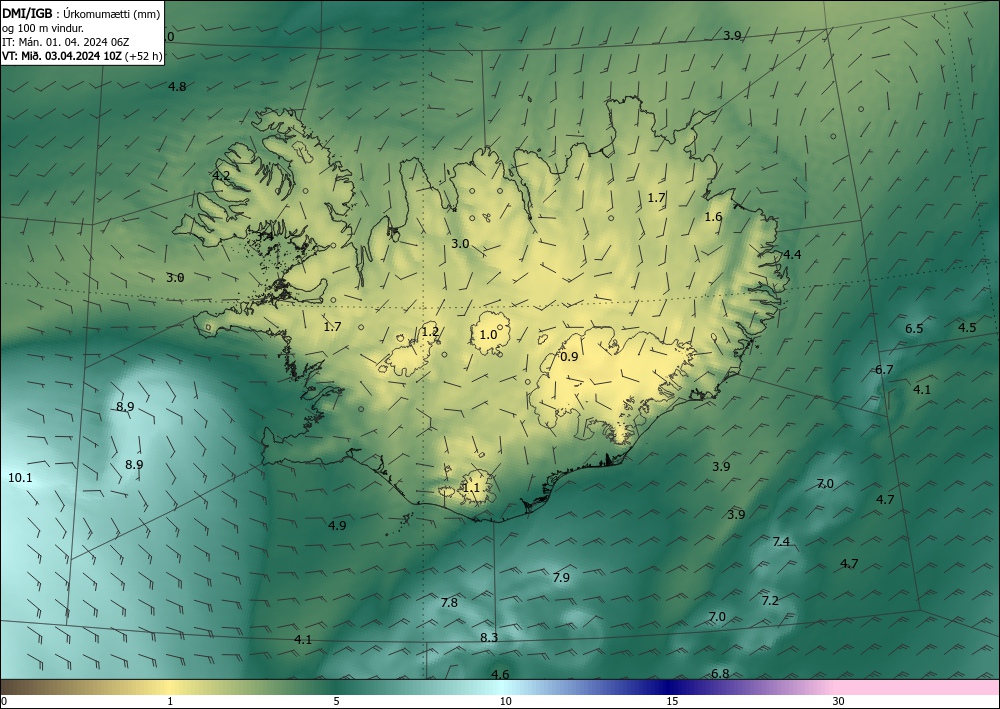Click the colour scale label 1

tap(170, 702)
